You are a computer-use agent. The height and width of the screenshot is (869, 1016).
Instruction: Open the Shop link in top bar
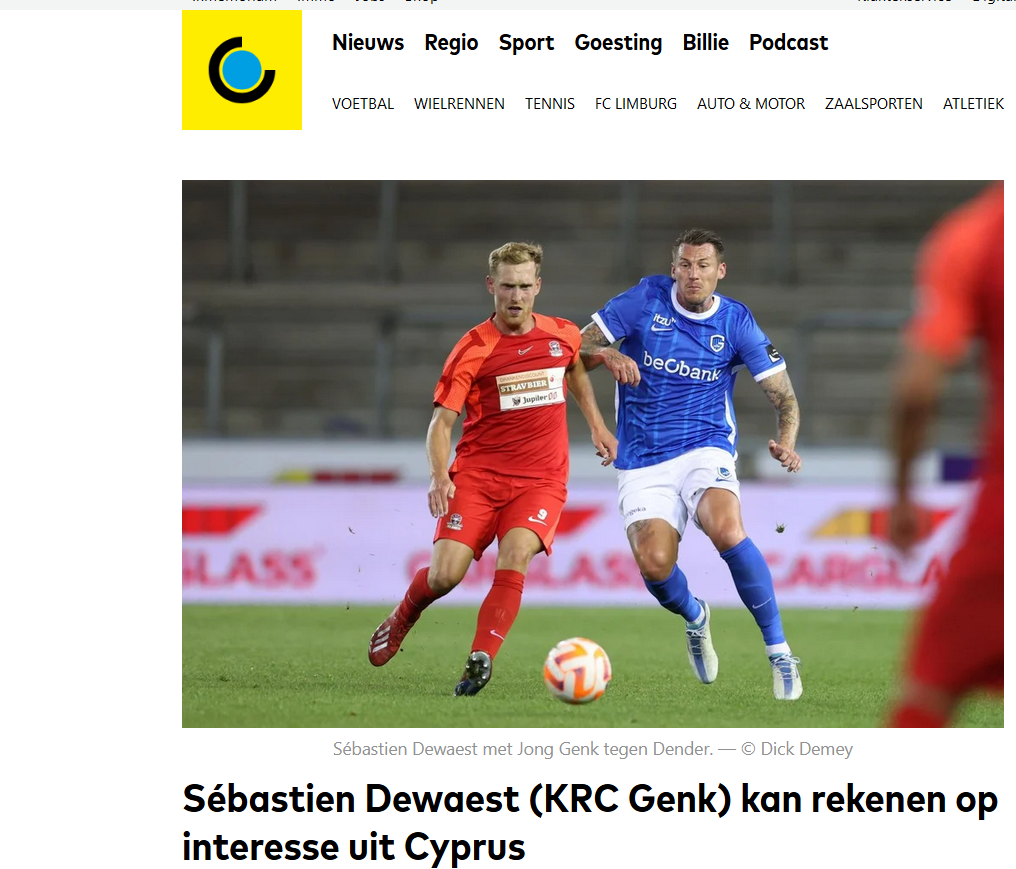coord(421,1)
